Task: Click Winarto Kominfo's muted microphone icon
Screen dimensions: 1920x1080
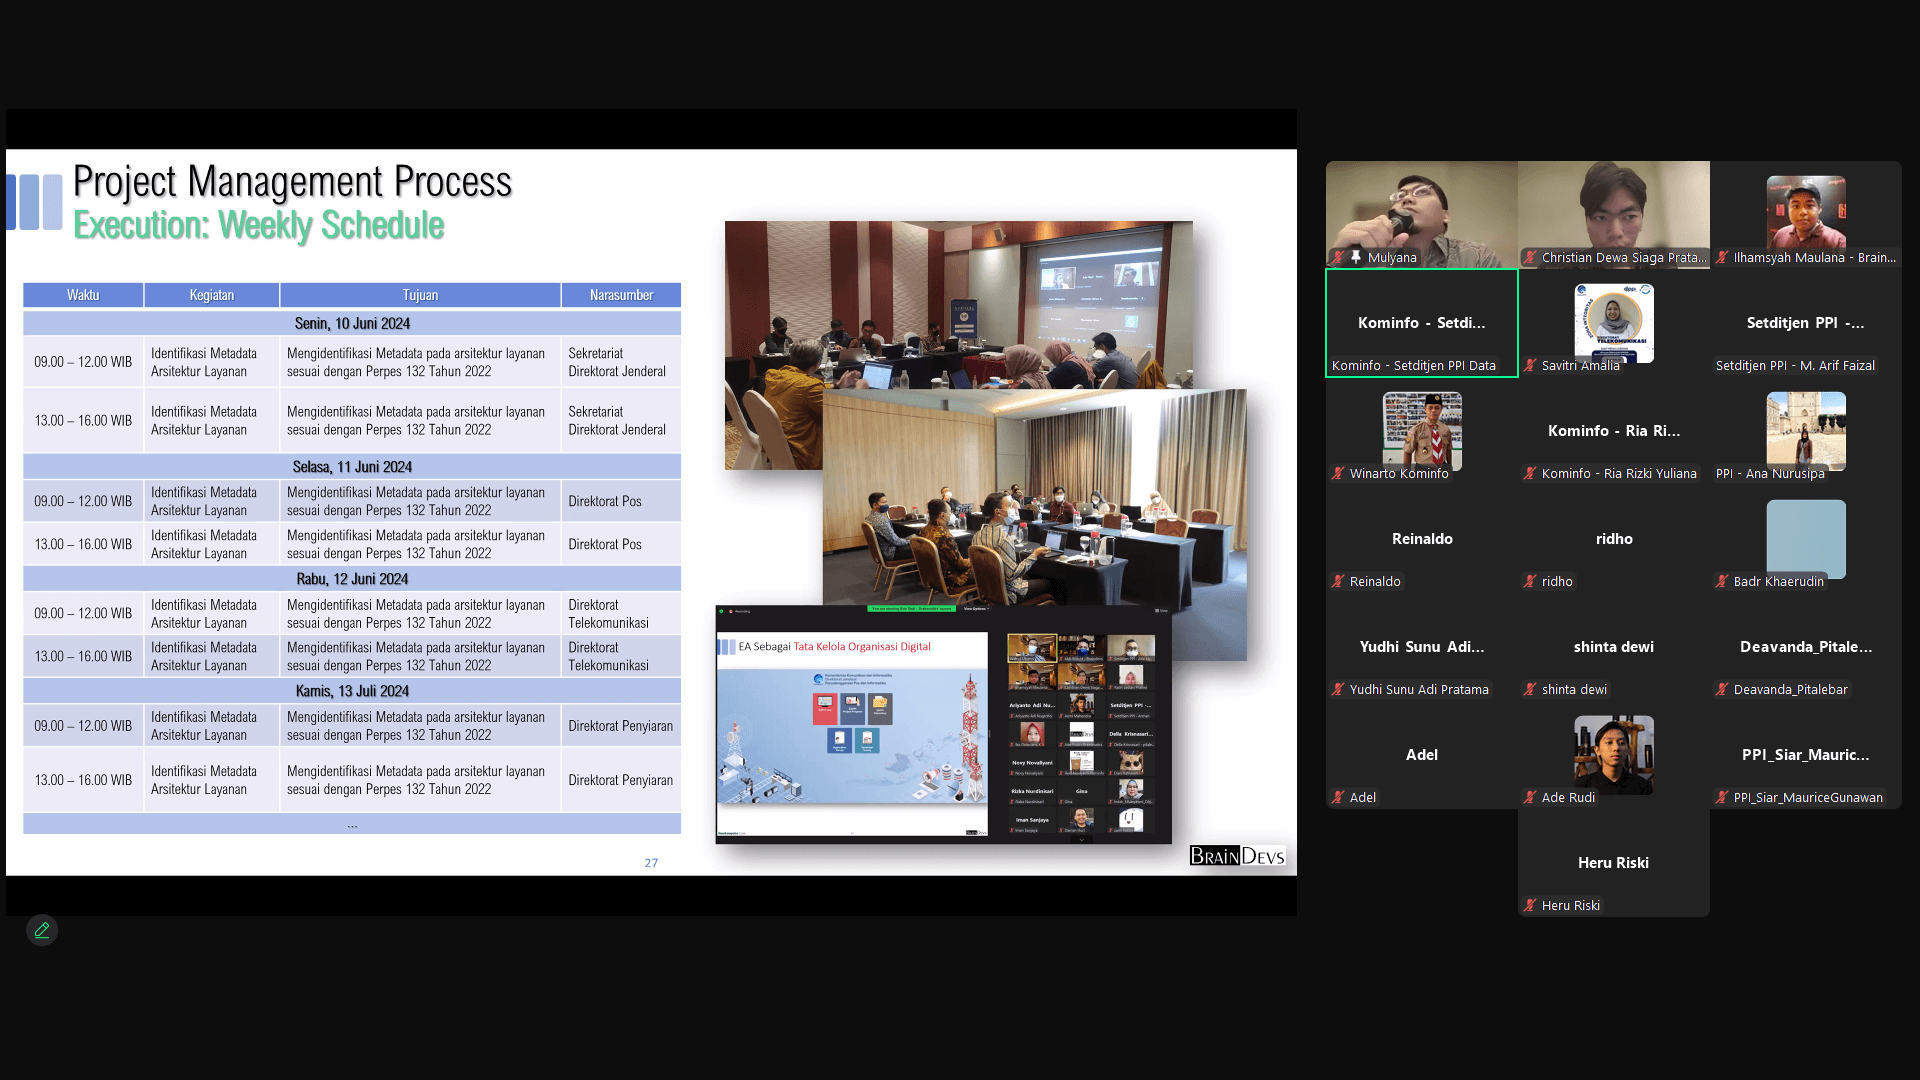Action: tap(1338, 473)
